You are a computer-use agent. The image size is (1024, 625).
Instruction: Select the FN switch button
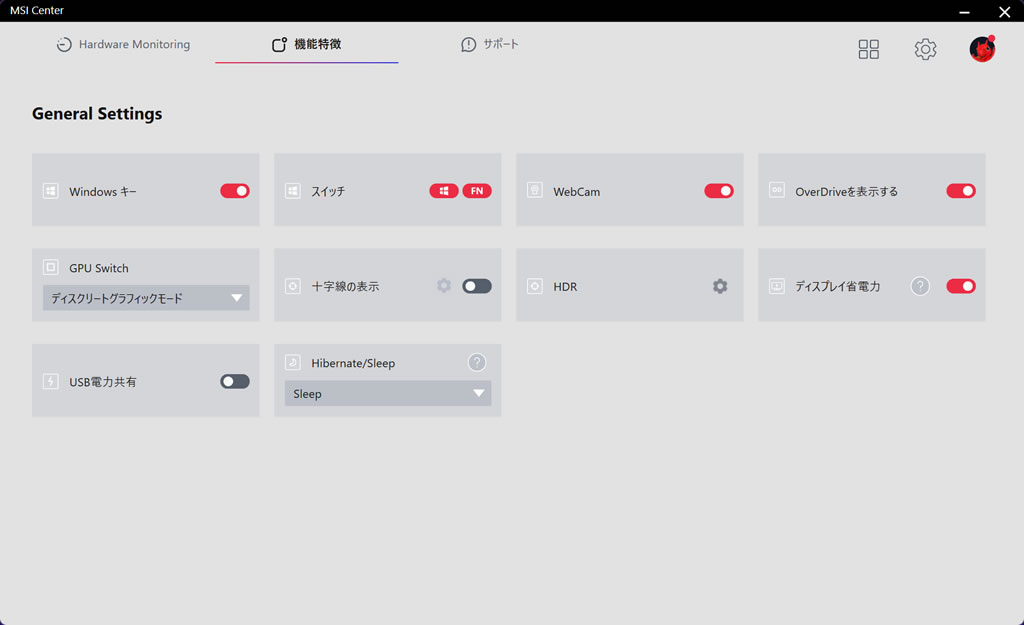pos(477,191)
